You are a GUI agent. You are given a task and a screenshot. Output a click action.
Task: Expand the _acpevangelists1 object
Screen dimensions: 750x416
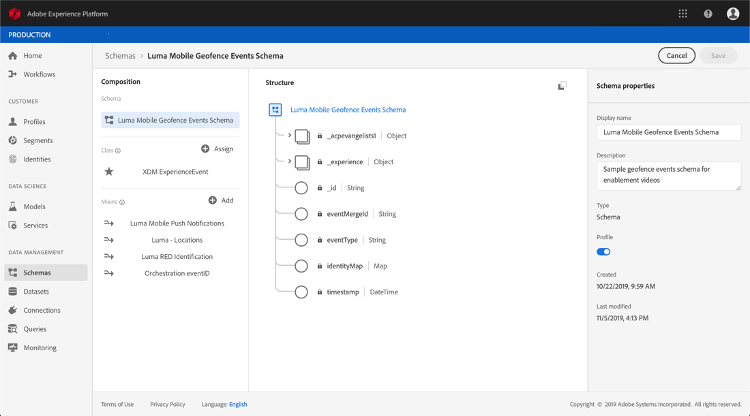click(x=289, y=135)
